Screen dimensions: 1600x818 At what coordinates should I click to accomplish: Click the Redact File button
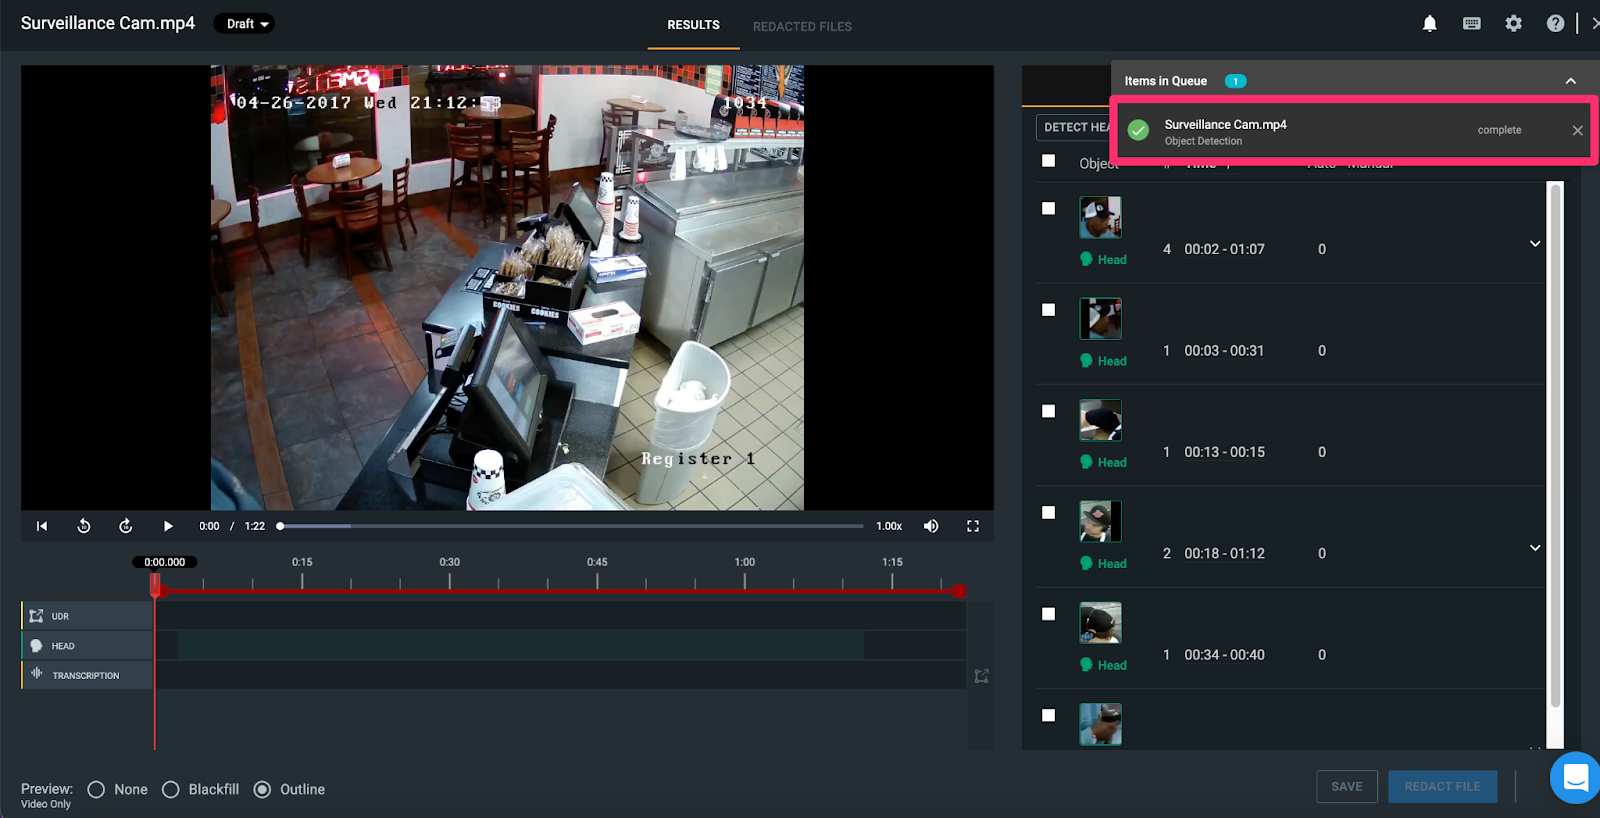tap(1442, 787)
